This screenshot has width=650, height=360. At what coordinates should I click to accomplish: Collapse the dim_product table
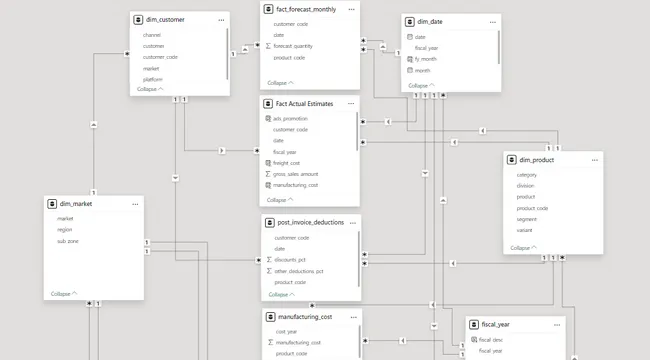coord(523,248)
